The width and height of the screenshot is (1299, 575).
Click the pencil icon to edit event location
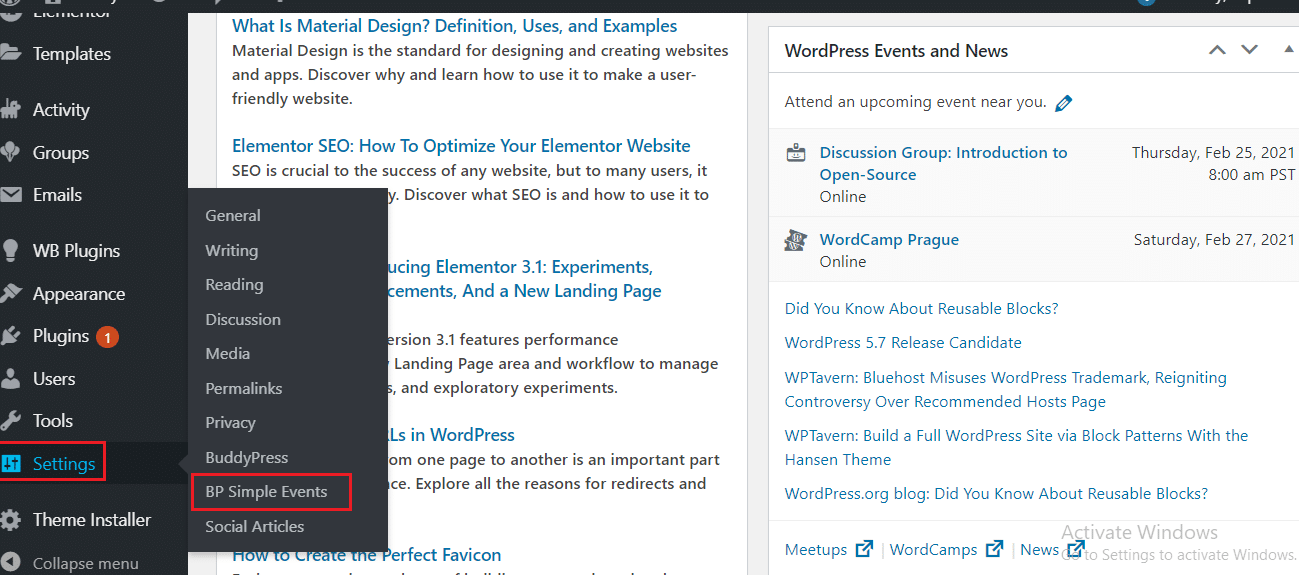[1064, 103]
